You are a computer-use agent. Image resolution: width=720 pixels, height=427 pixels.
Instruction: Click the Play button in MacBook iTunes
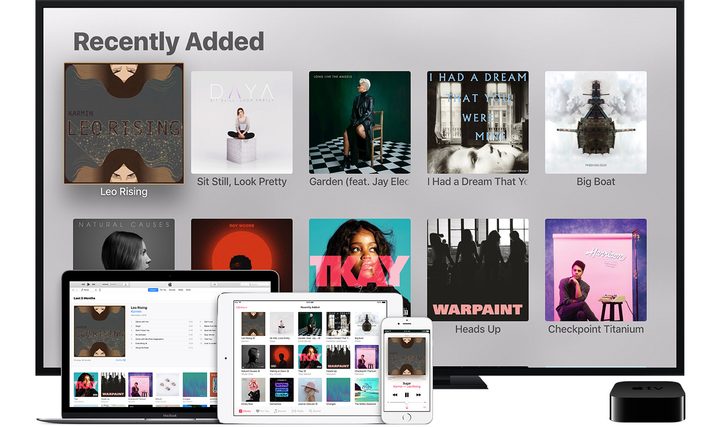89,285
